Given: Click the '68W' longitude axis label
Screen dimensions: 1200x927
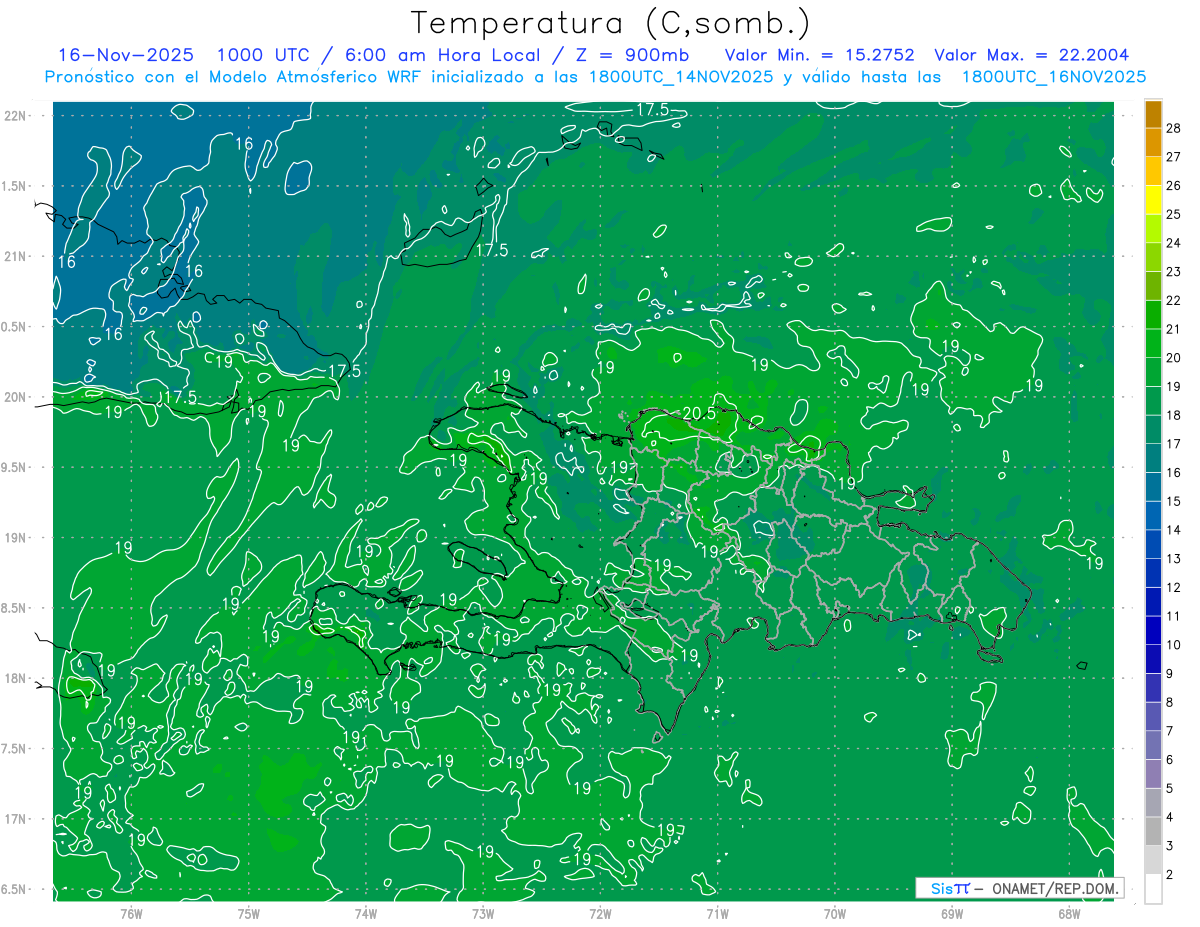Looking at the screenshot, I should point(1069,914).
